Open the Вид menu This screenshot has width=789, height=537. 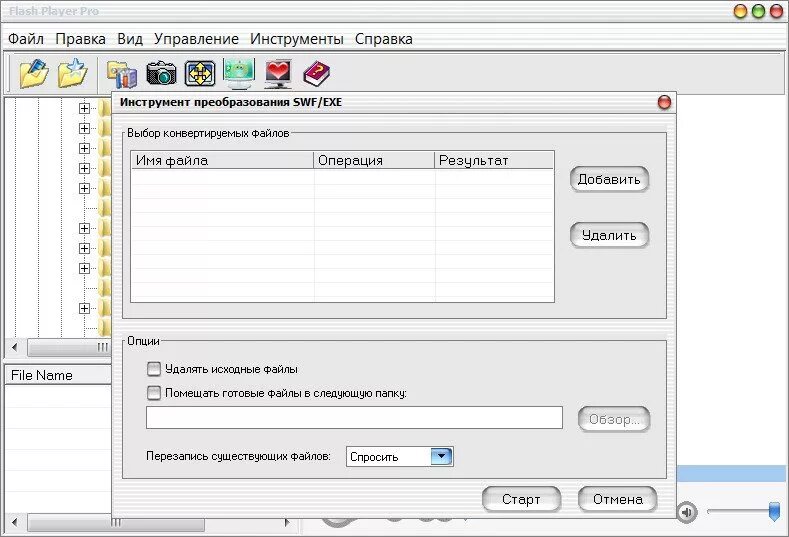tap(130, 39)
